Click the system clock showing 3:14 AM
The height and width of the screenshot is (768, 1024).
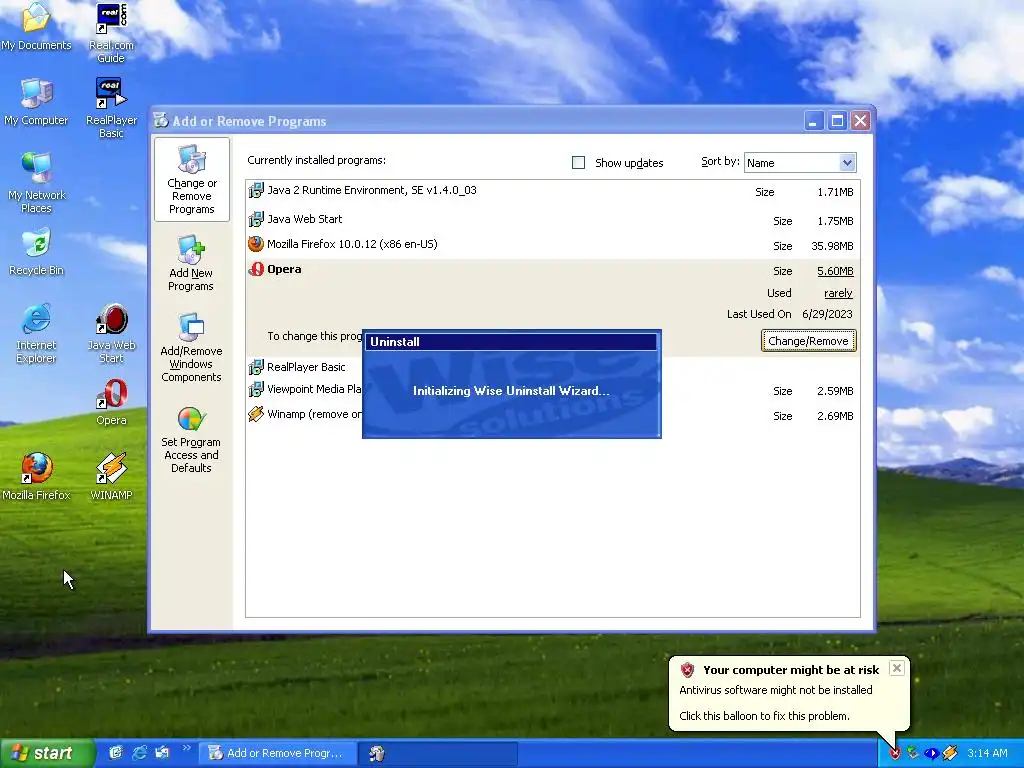pyautogui.click(x=987, y=753)
